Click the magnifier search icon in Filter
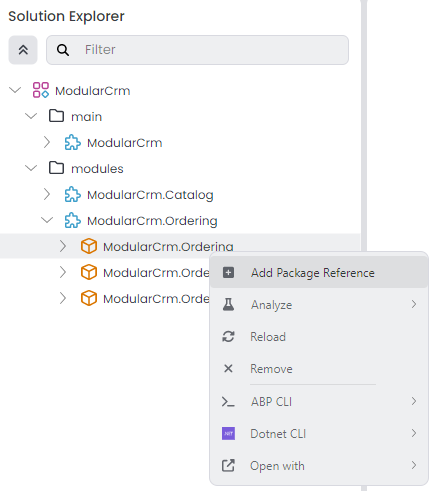The height and width of the screenshot is (491, 435). [63, 50]
